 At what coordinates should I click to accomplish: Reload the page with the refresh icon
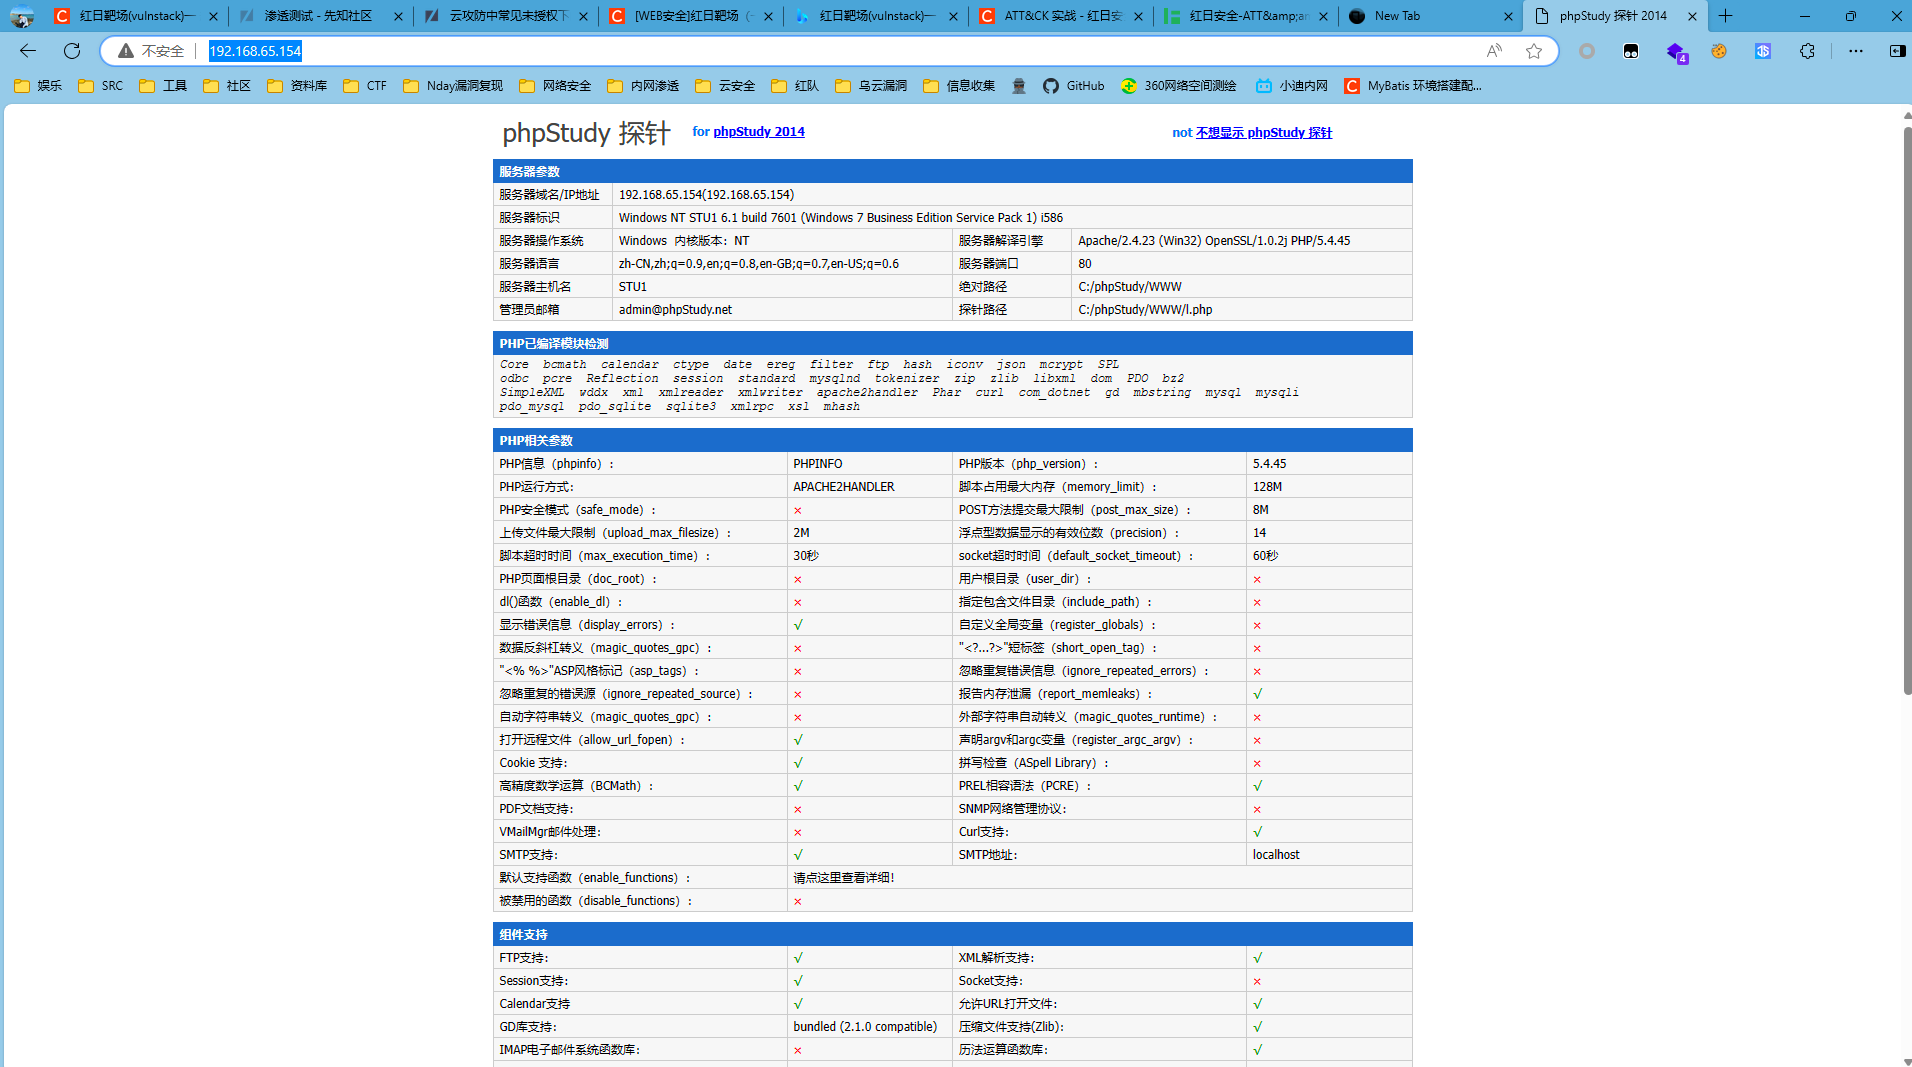pos(72,51)
